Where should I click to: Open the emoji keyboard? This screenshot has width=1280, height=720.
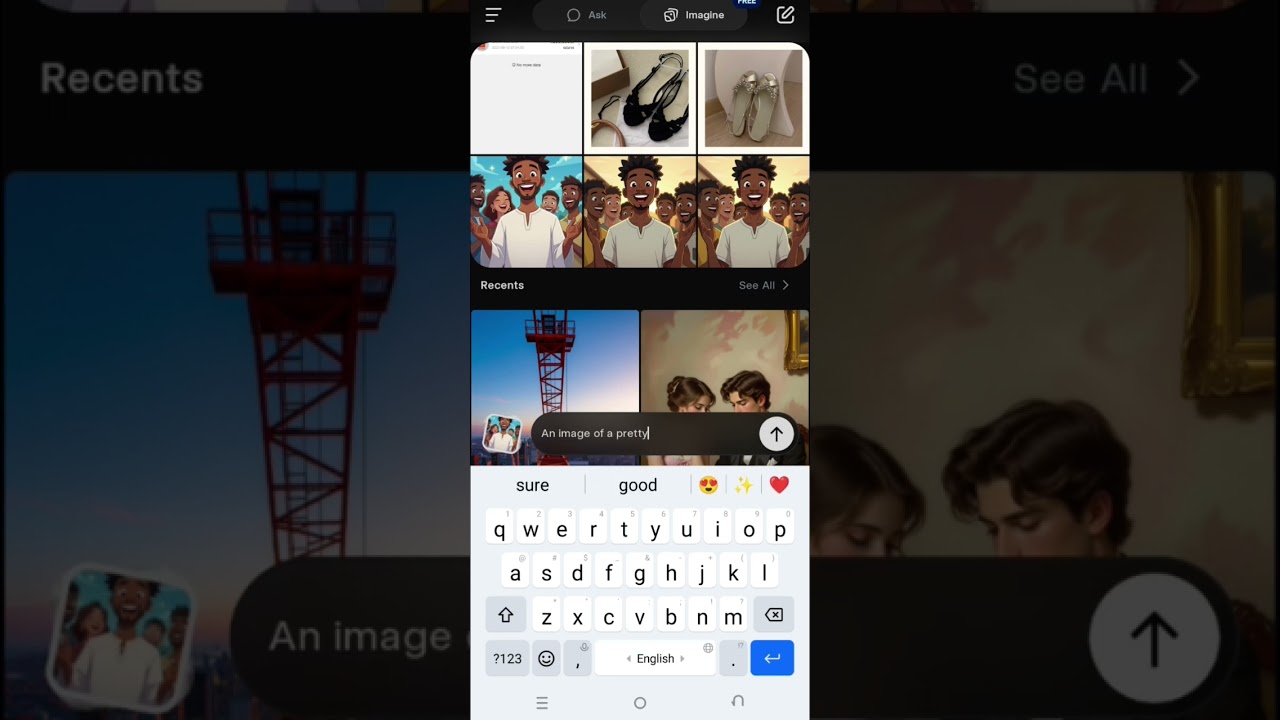click(546, 658)
